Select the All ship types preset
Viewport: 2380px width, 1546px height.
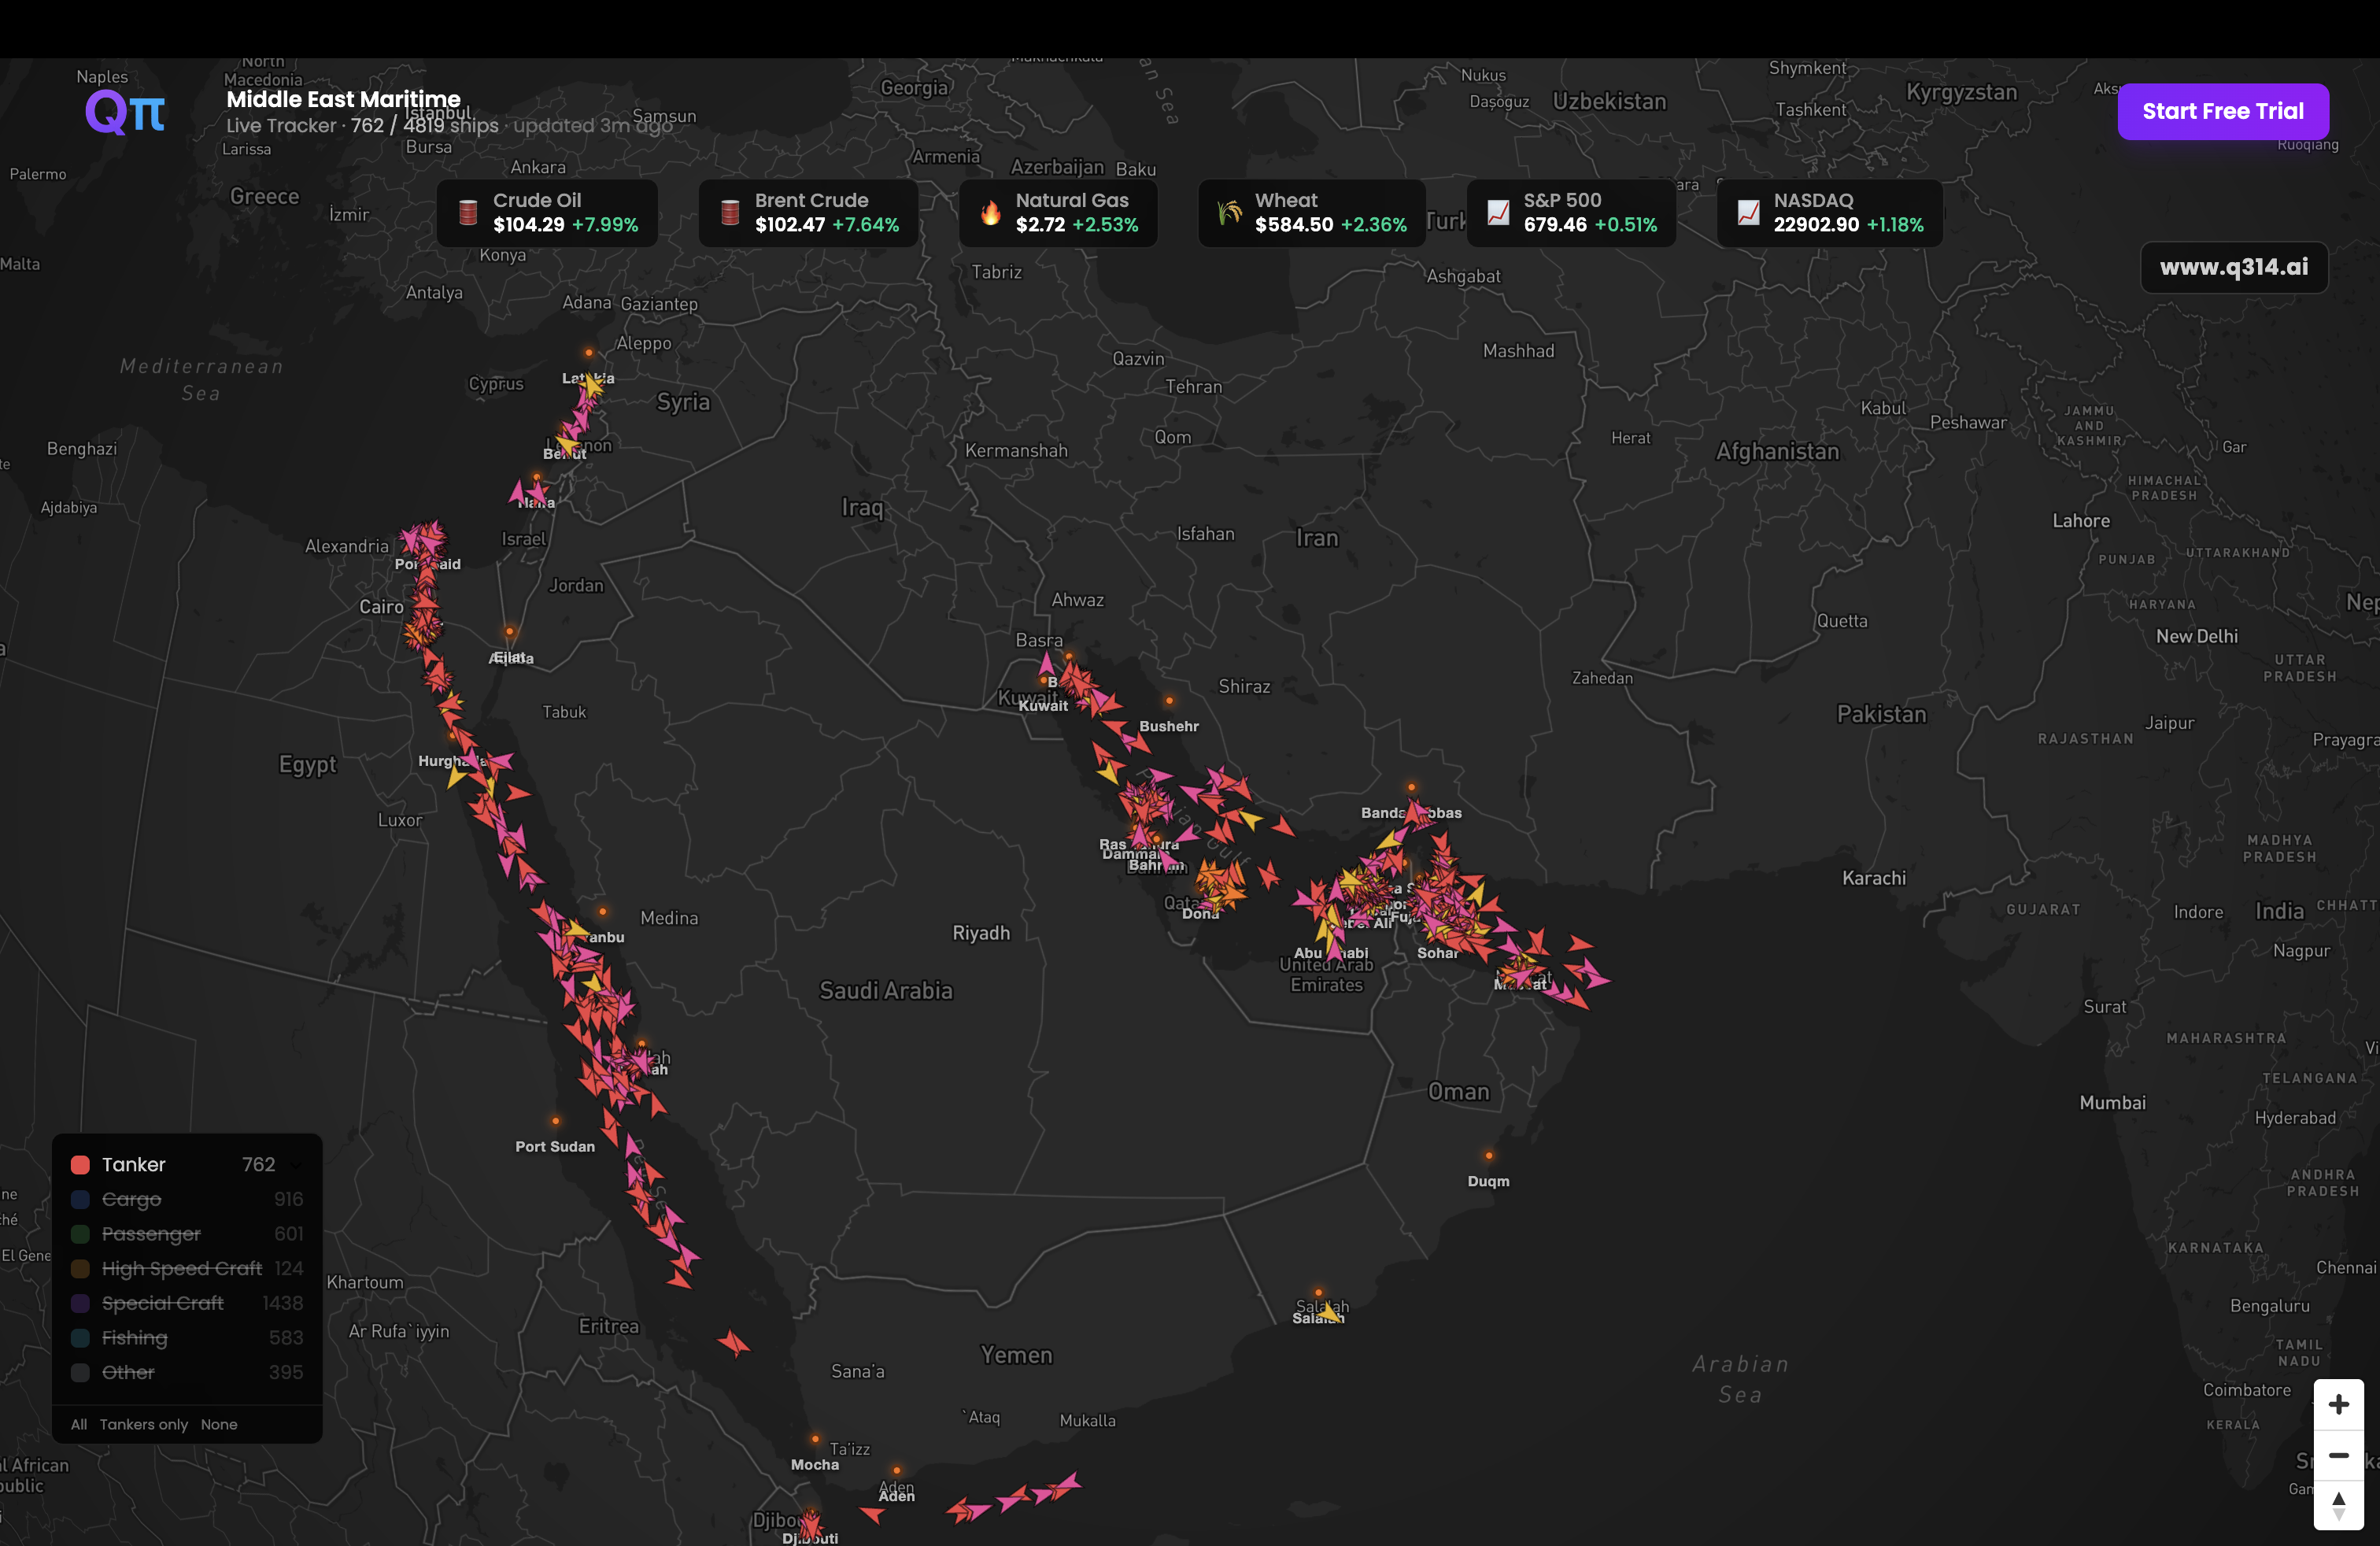pyautogui.click(x=79, y=1424)
